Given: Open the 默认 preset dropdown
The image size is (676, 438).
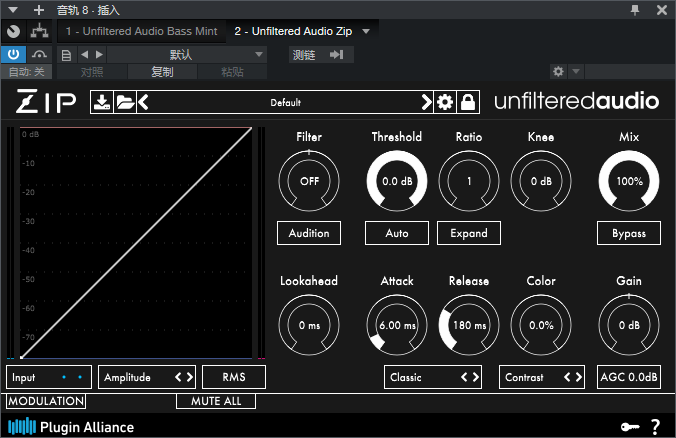Looking at the screenshot, I should tap(187, 55).
